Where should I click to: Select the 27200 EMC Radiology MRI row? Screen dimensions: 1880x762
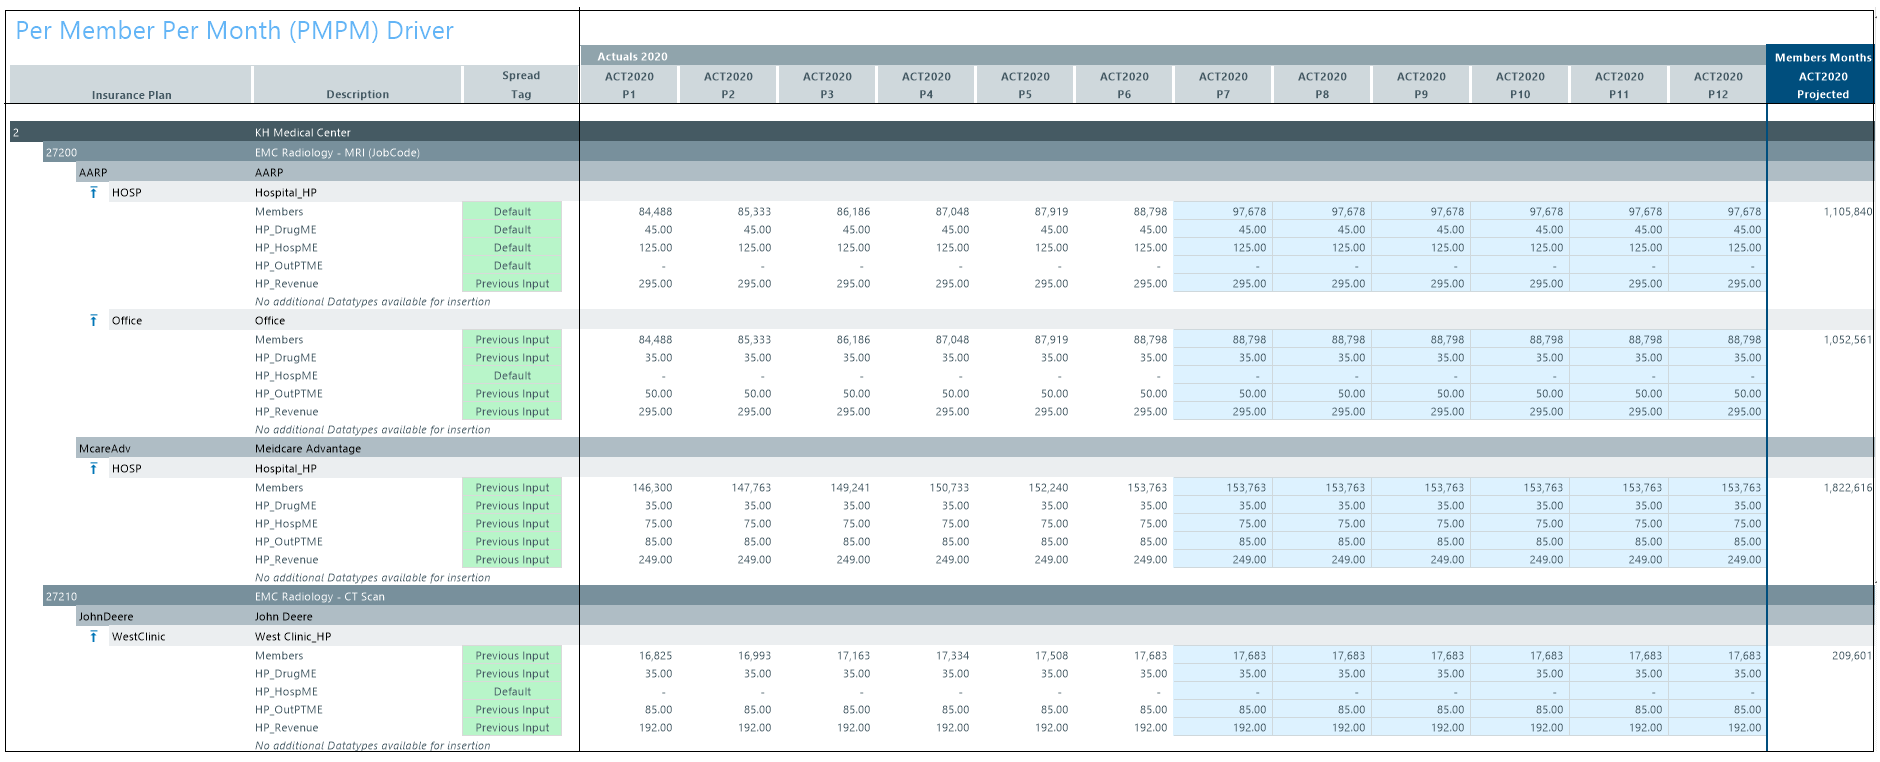click(958, 152)
